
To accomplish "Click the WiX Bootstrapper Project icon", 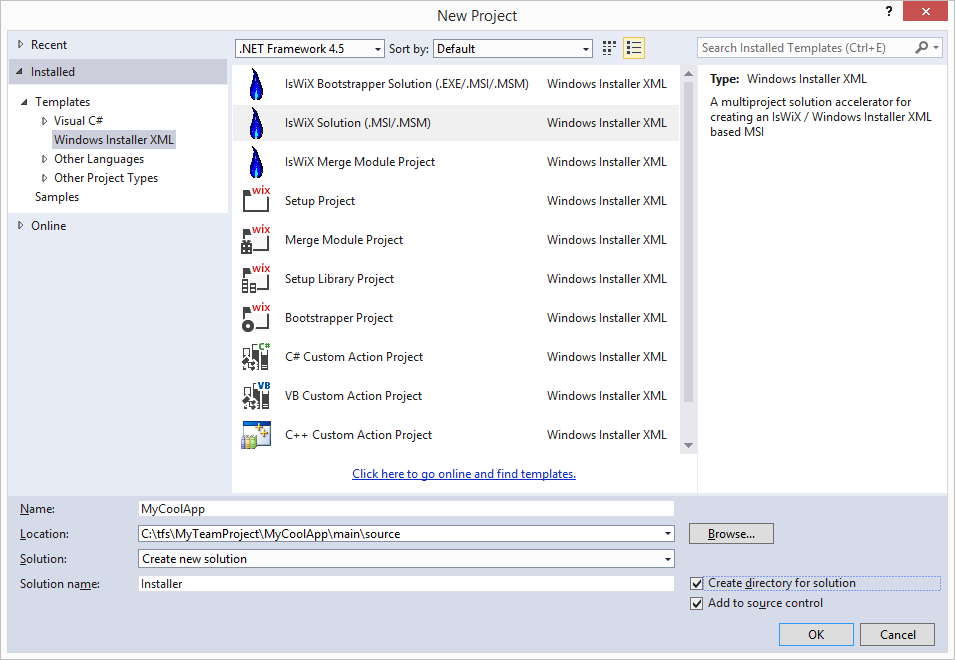I will pos(256,317).
